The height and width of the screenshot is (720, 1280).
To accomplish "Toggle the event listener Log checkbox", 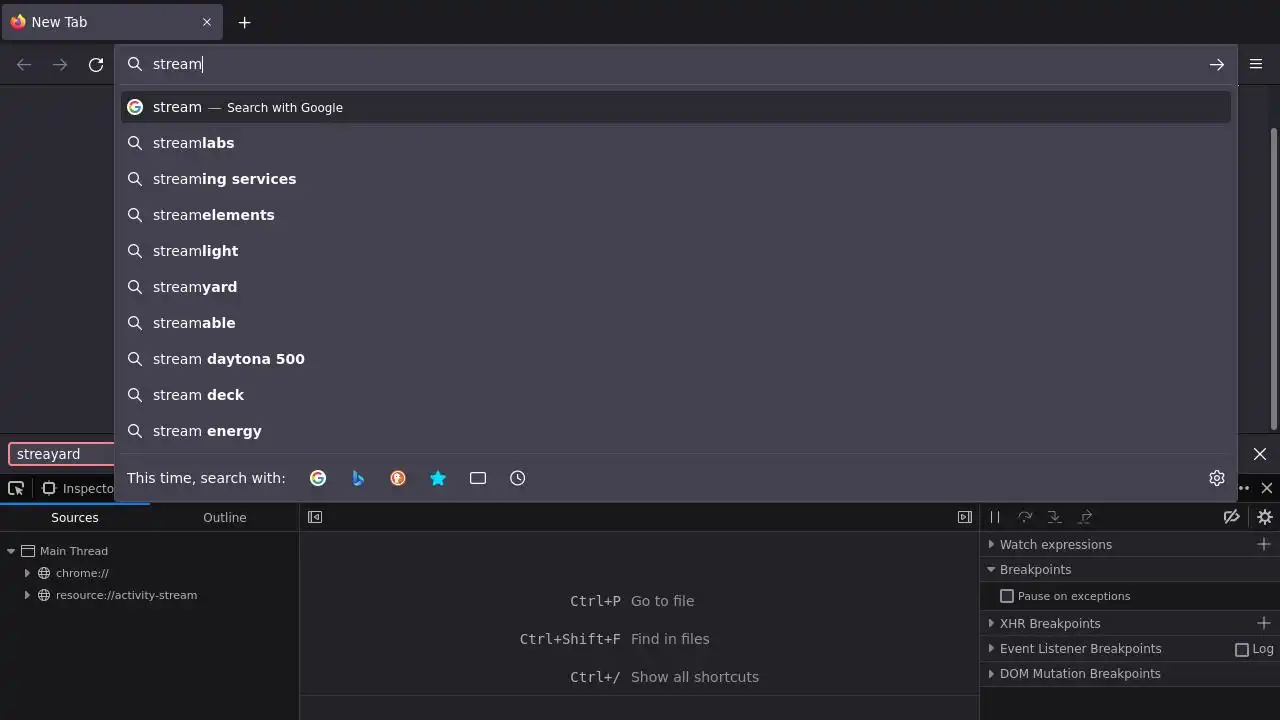I will [1242, 649].
